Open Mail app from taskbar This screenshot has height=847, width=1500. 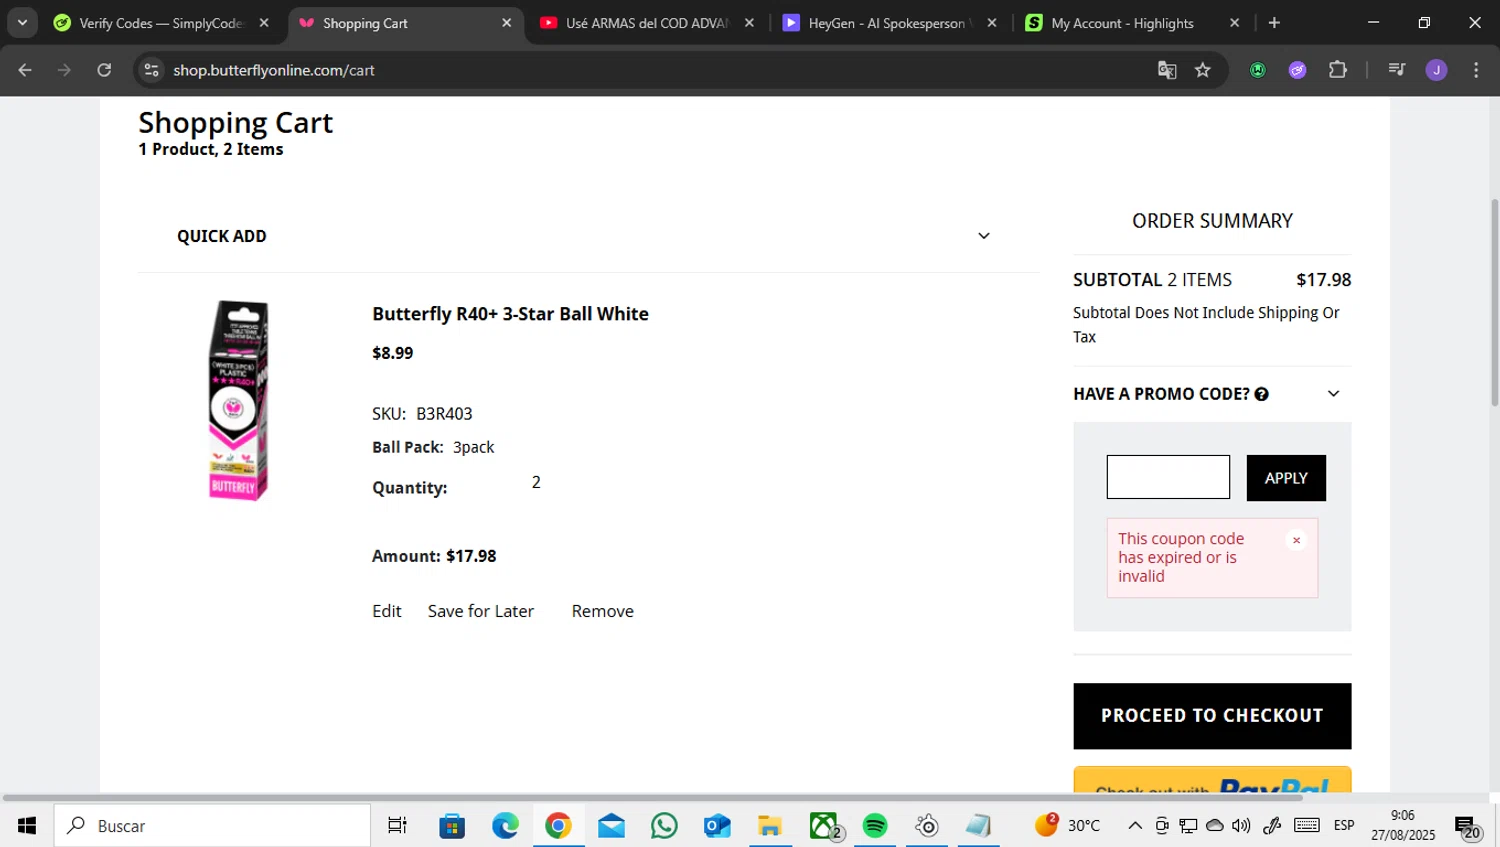[x=611, y=826]
